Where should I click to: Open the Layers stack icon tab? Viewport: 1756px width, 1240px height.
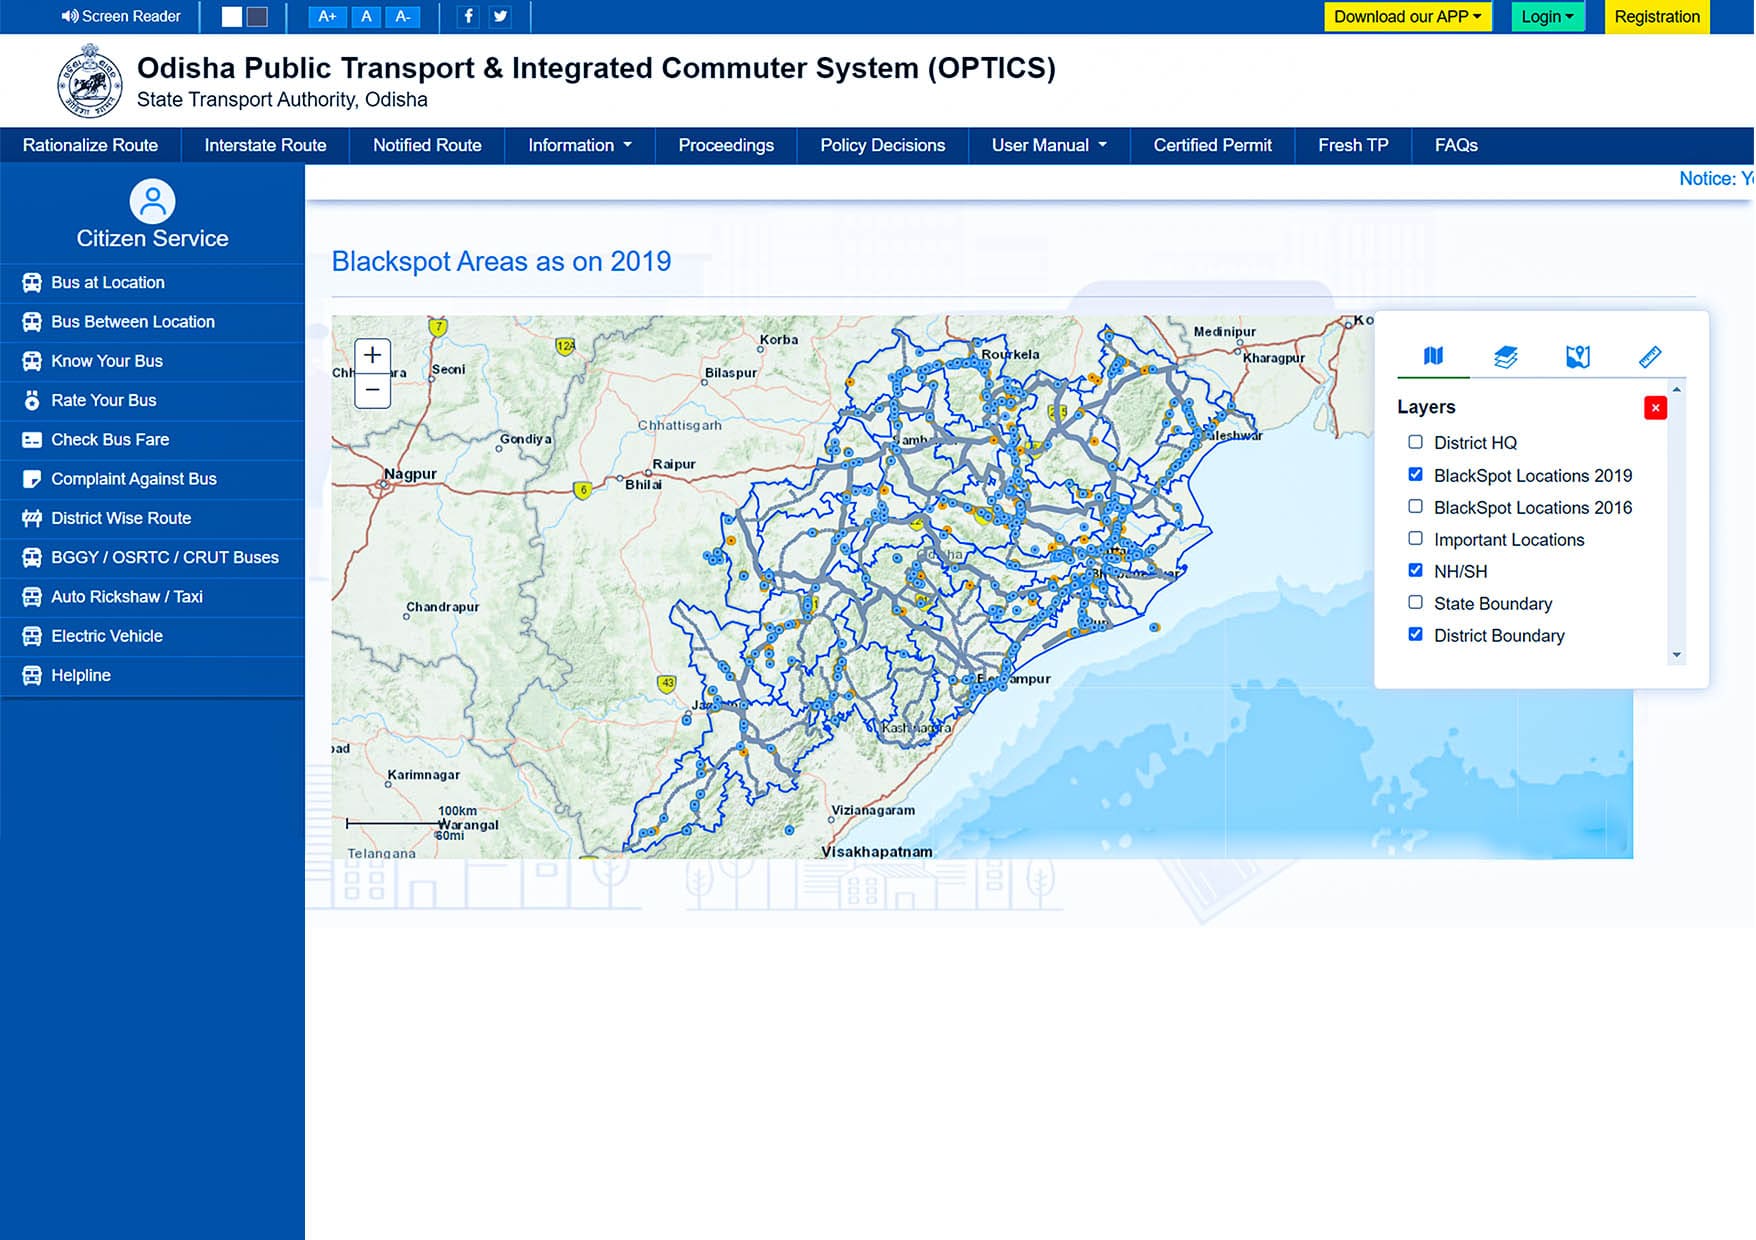pos(1505,357)
